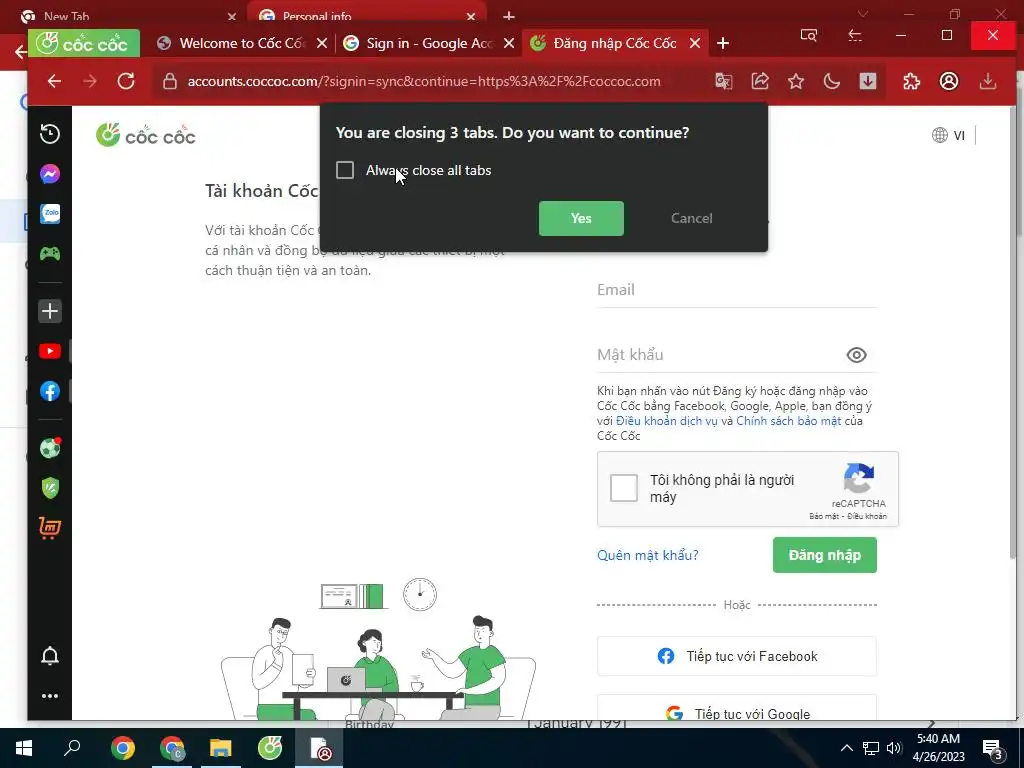The width and height of the screenshot is (1024, 768).
Task: Click the Cốc Cốc logo on page
Action: 146,135
